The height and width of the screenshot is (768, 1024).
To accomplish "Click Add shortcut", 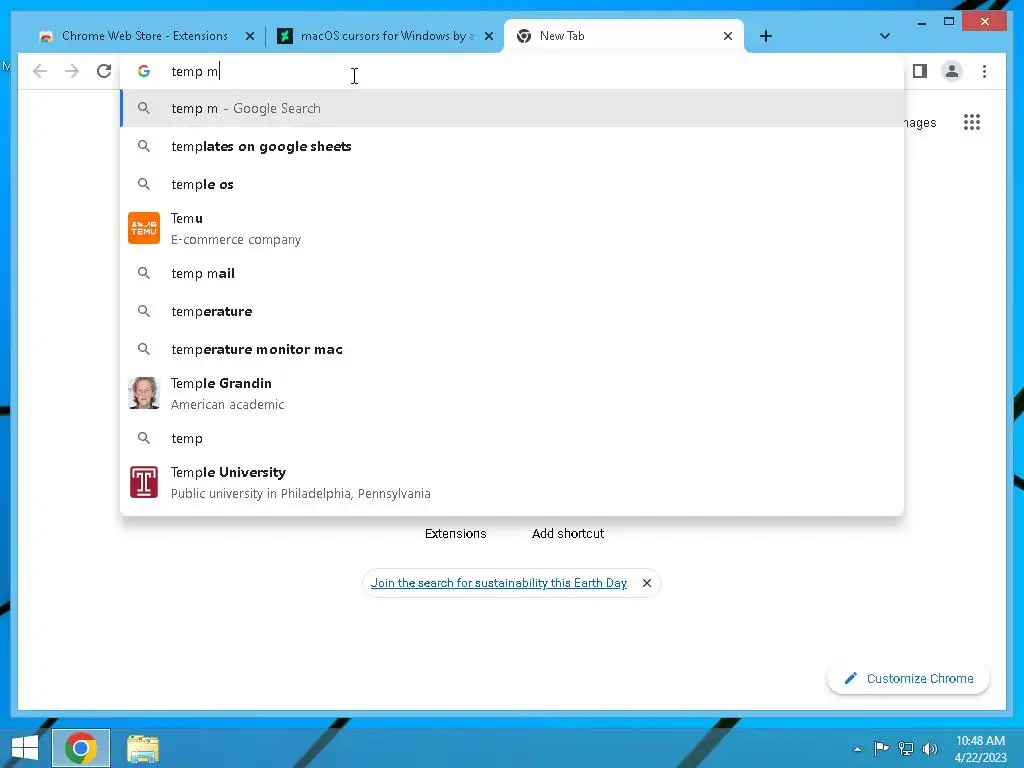I will (x=568, y=534).
